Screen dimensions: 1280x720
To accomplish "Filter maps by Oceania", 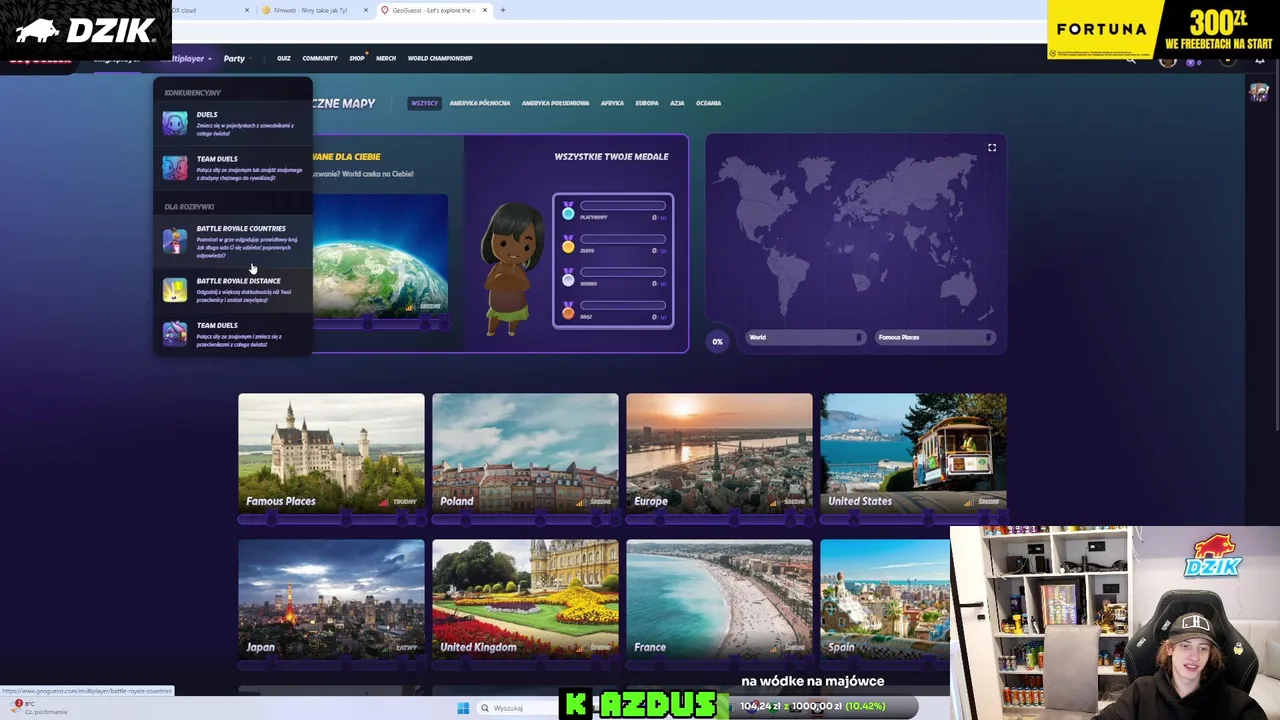I will point(708,103).
